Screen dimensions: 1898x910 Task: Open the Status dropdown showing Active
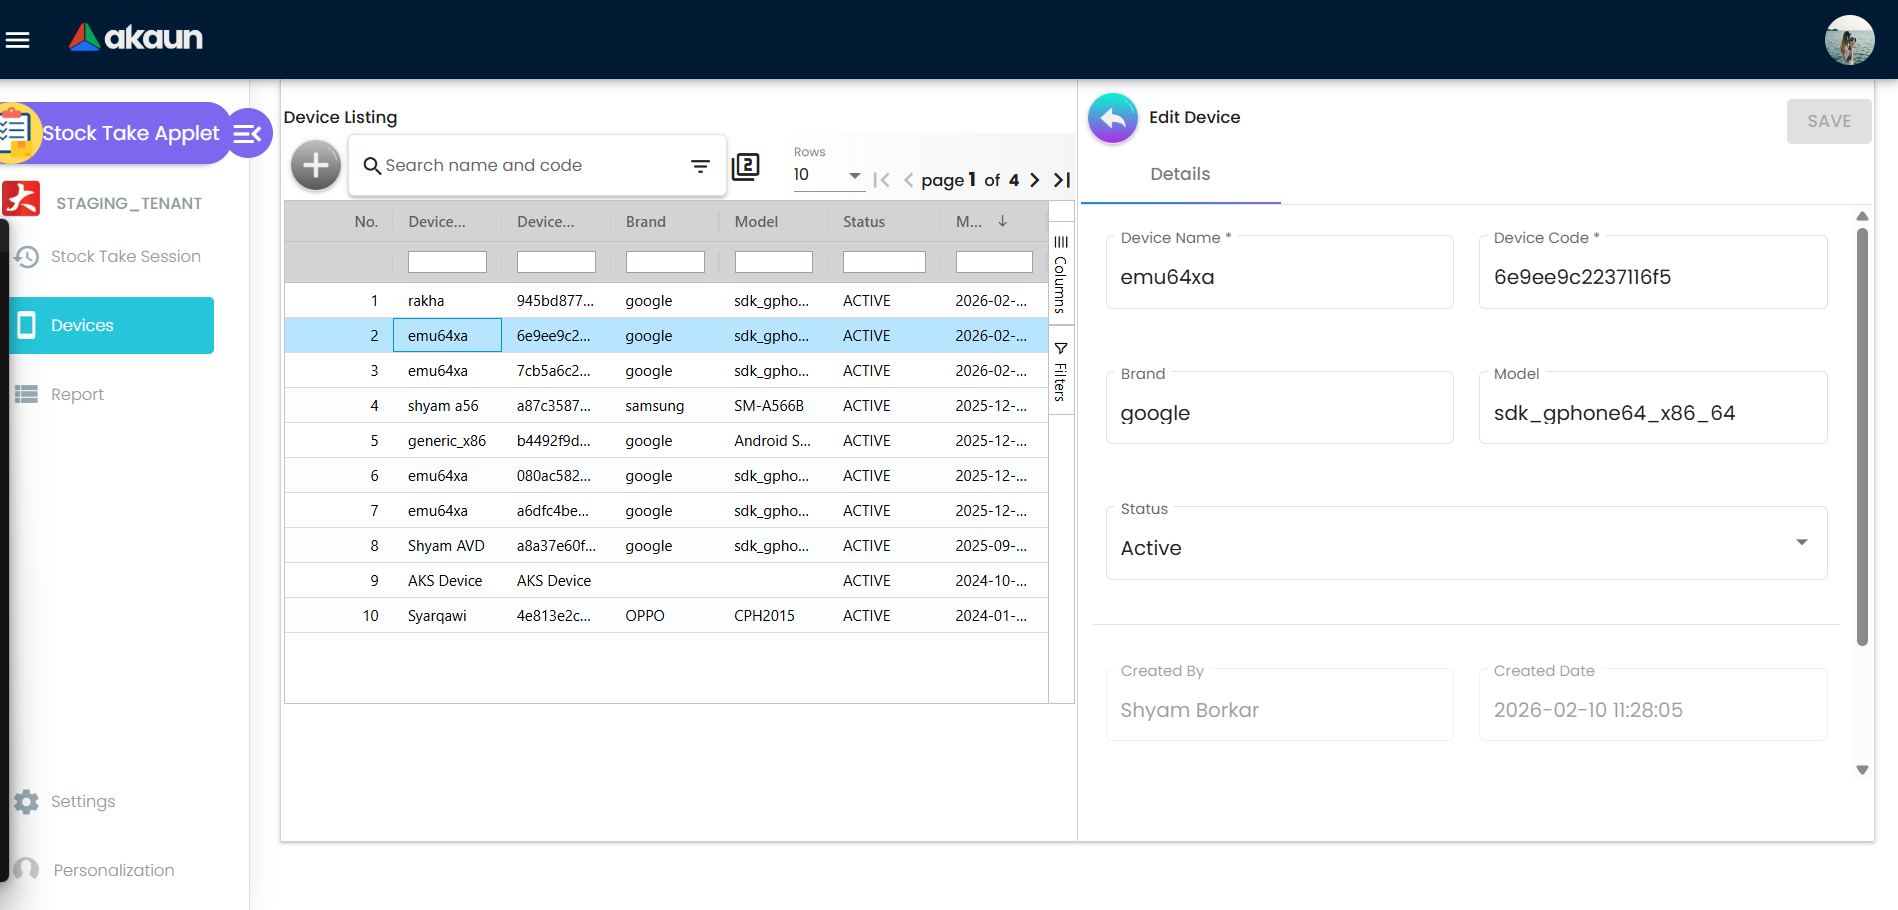[x=1802, y=543]
